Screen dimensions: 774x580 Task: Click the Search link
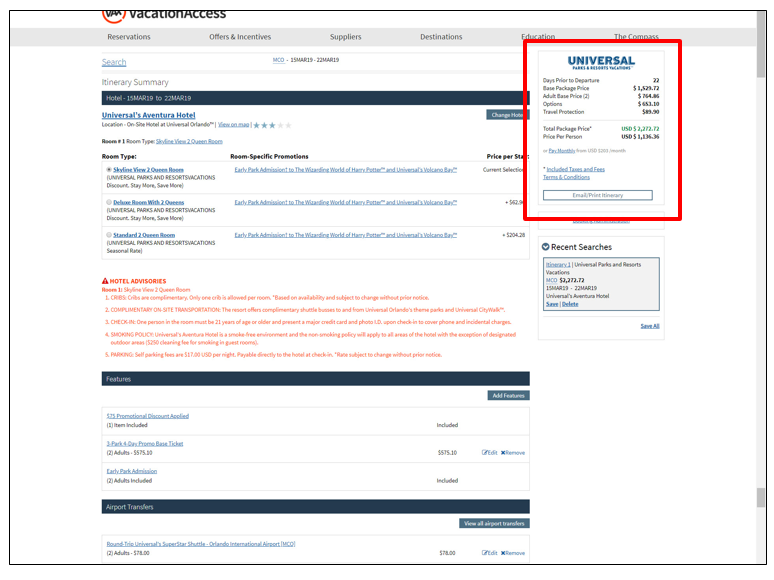pos(114,62)
